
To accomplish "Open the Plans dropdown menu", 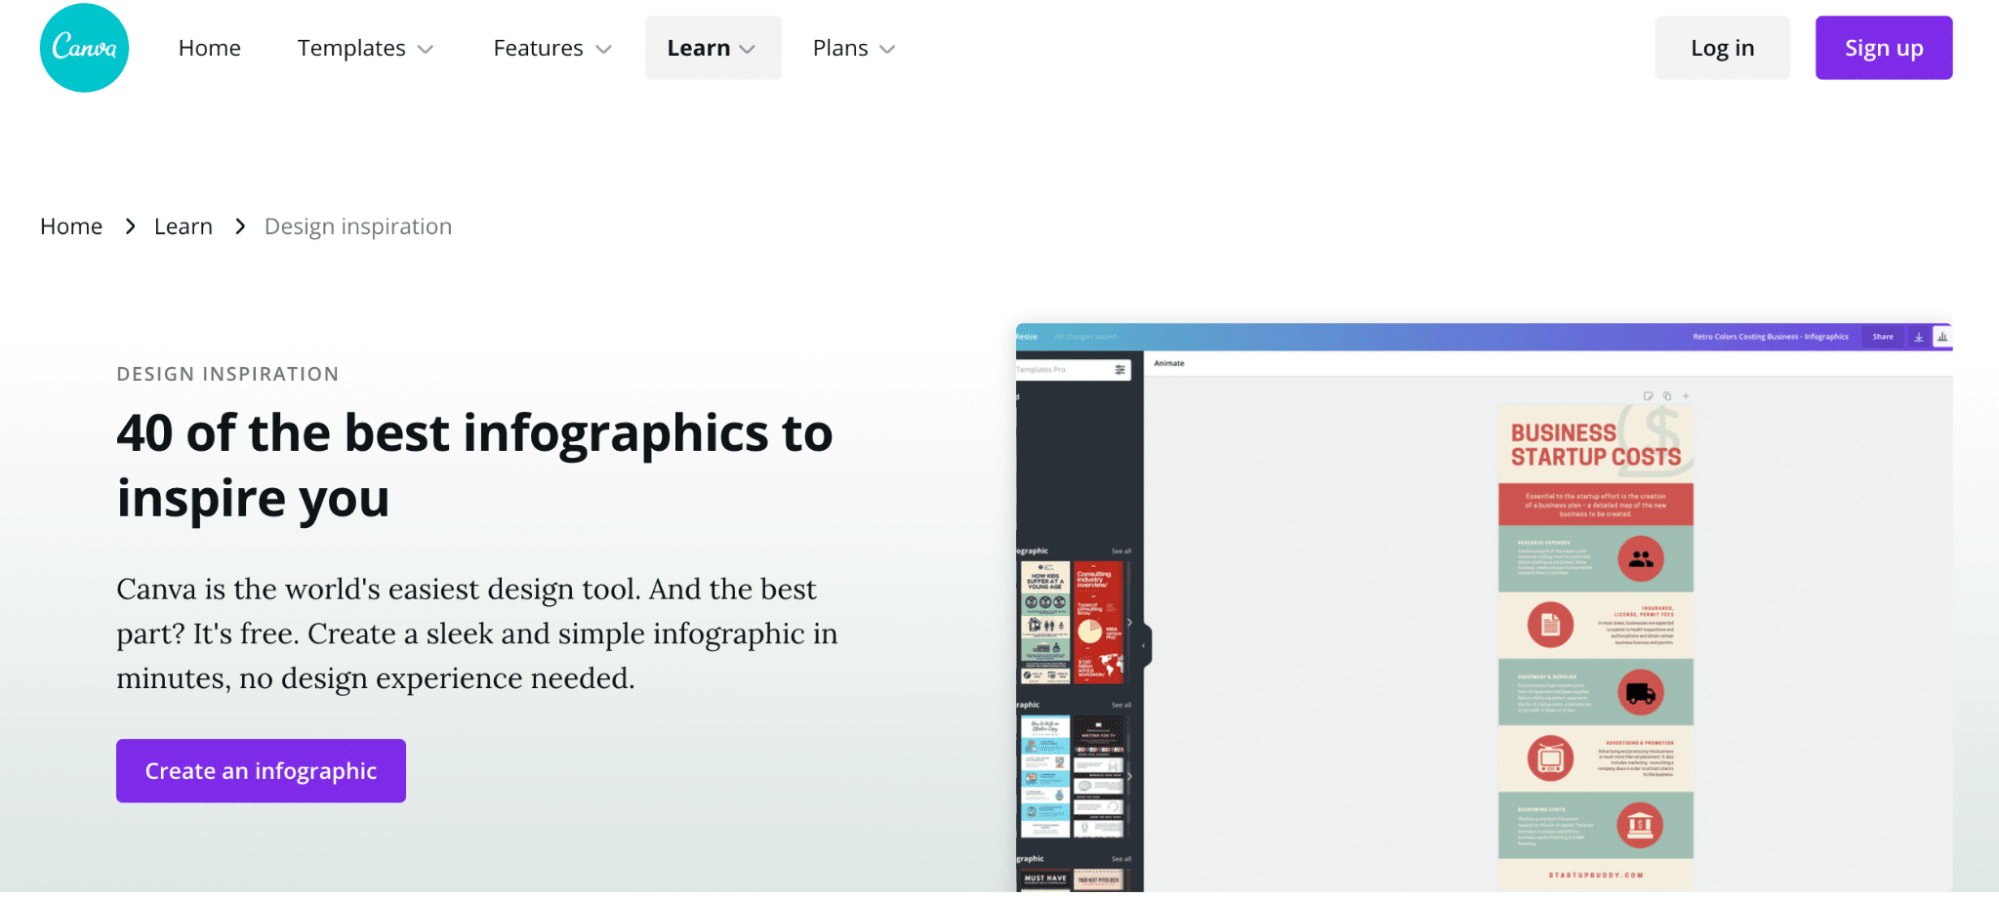I will [853, 48].
